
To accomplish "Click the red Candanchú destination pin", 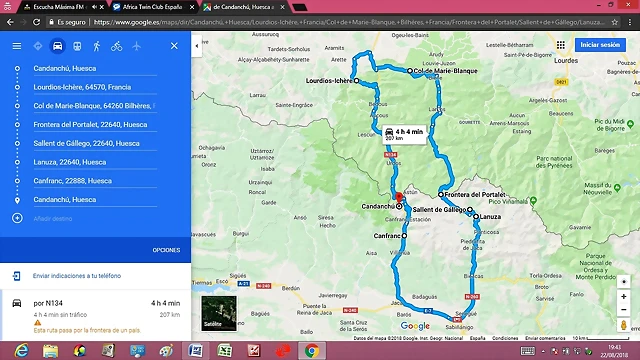I will pyautogui.click(x=399, y=198).
